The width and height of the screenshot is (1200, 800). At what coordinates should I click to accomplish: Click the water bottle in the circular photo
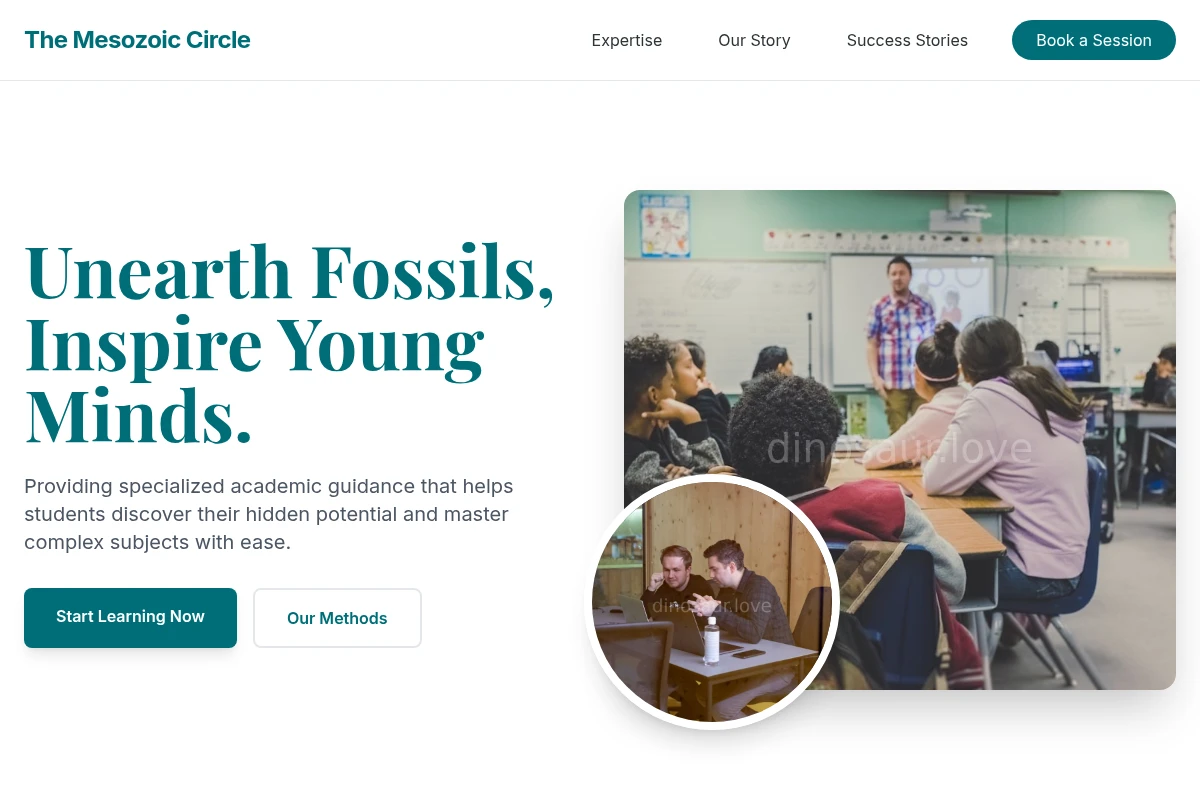711,640
